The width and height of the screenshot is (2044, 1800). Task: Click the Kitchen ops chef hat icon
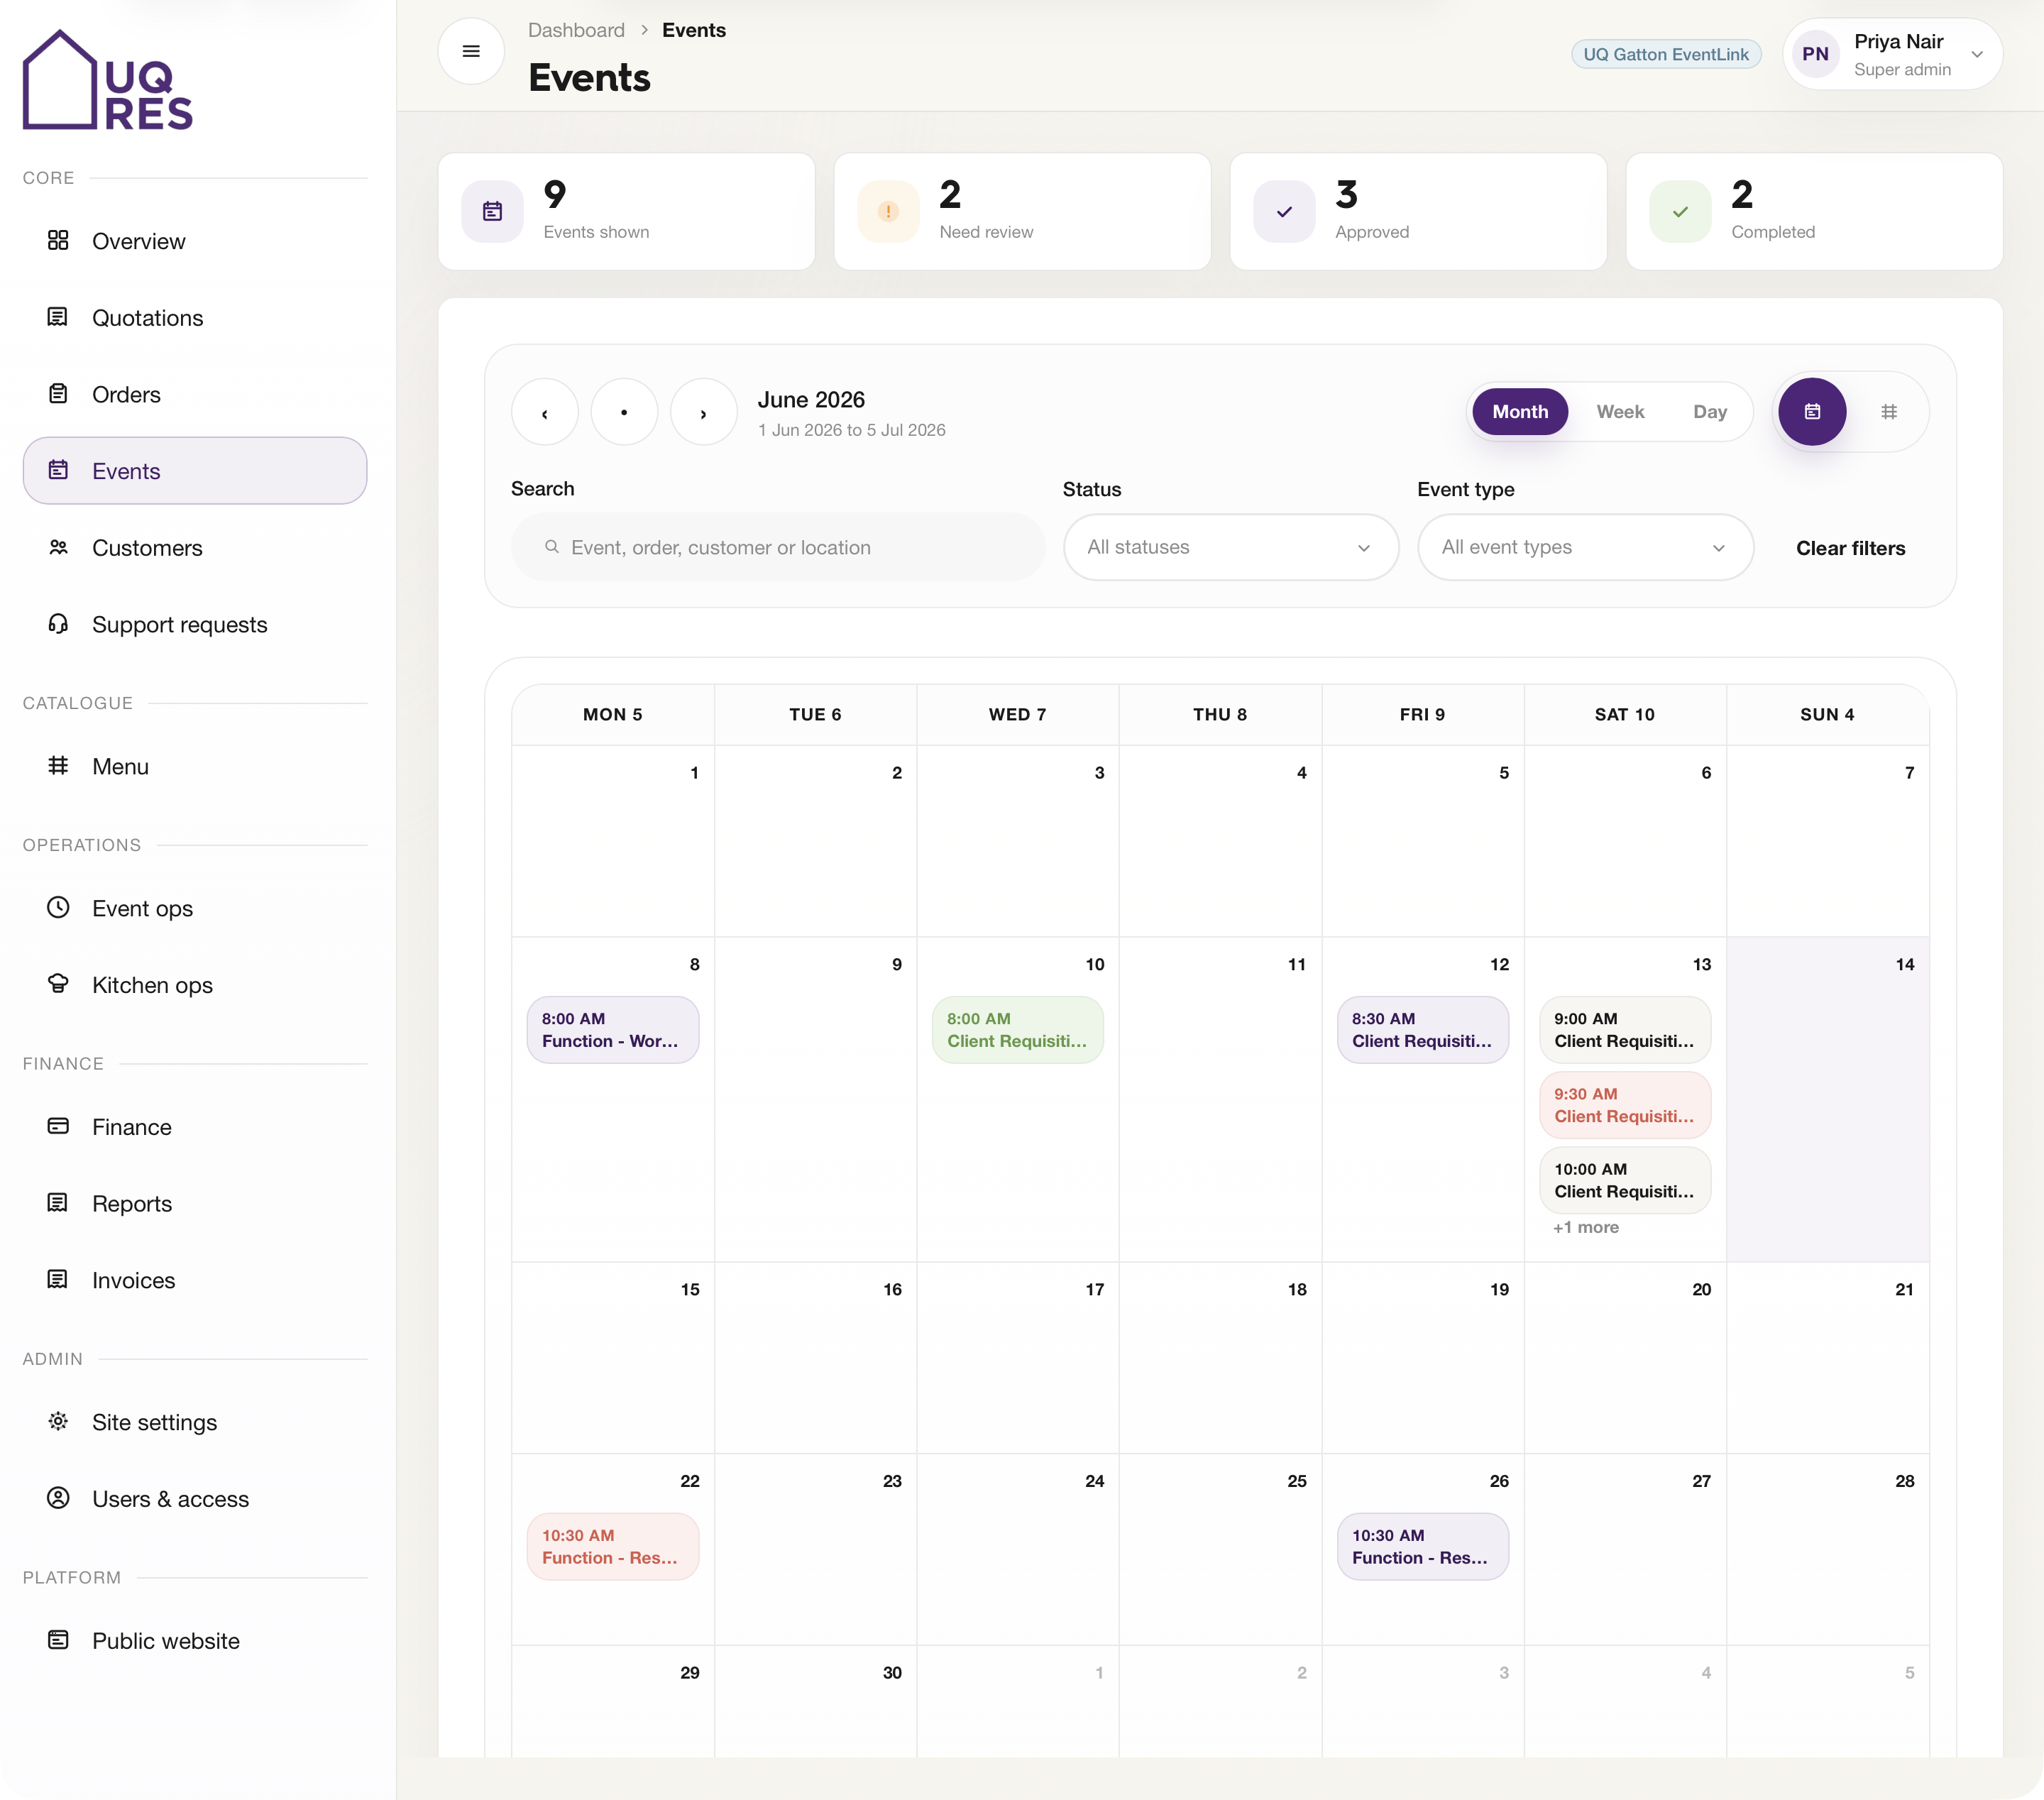pos(58,984)
